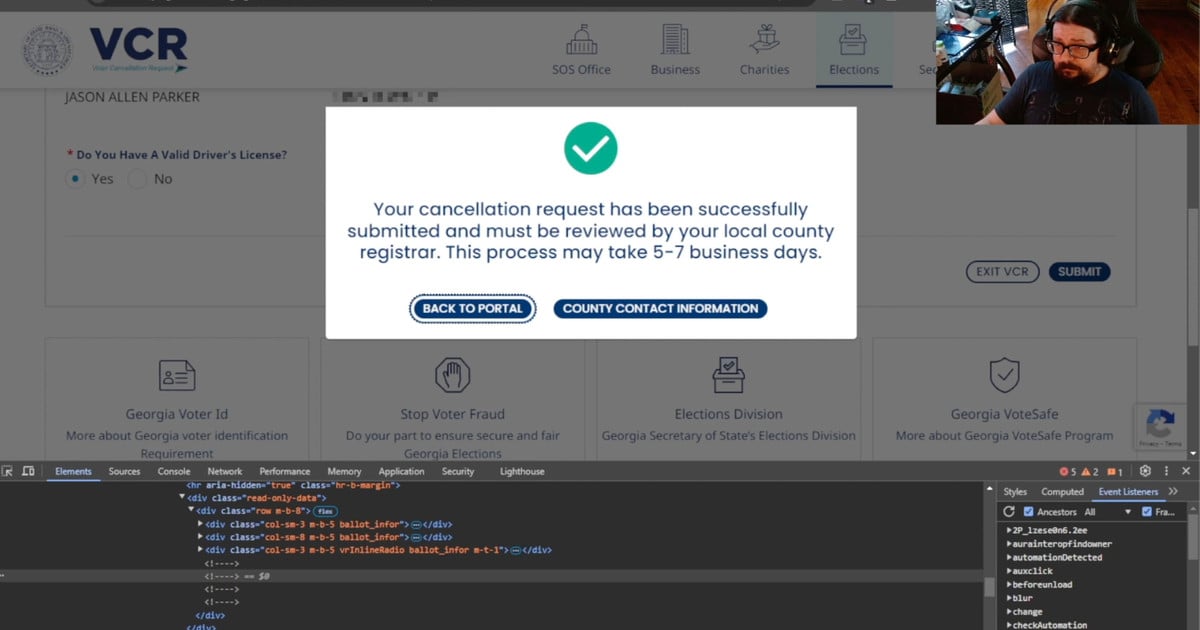Expand the beforeunload event listener entry

[1009, 584]
